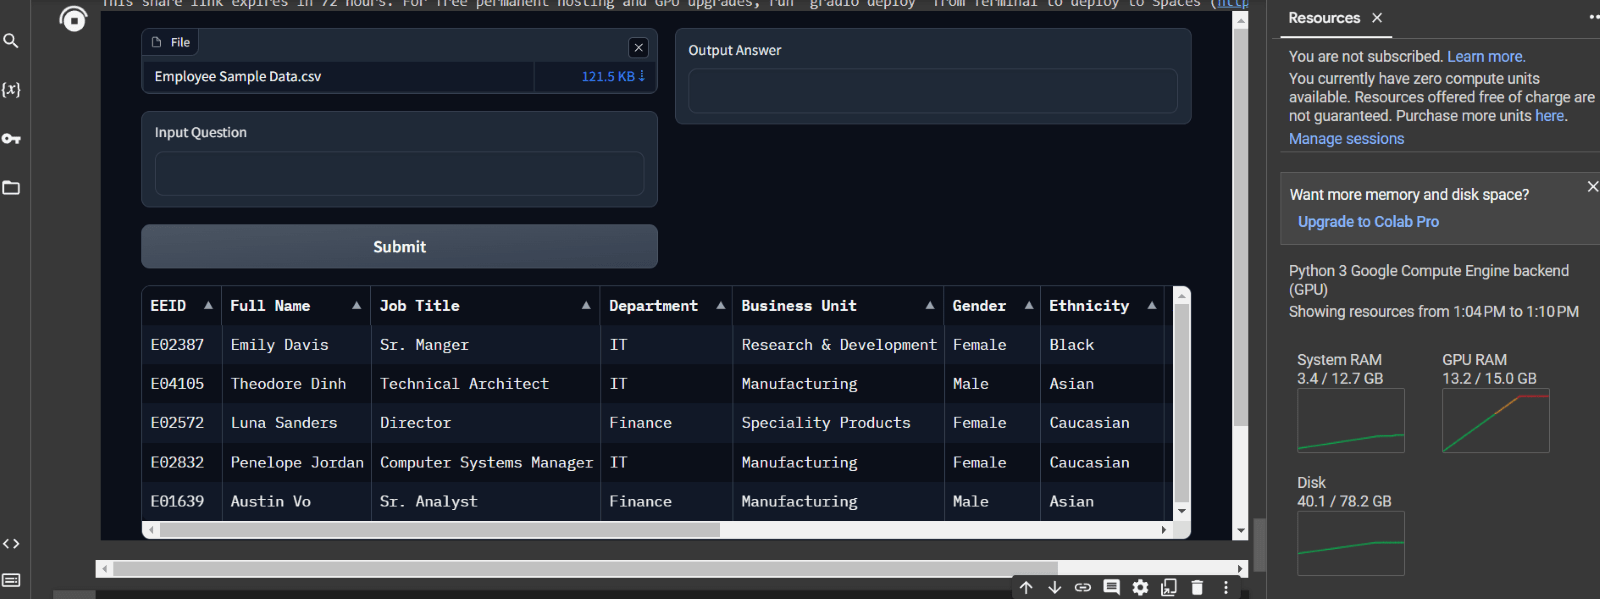Sort table by Job Title column
Viewport: 1600px width, 599px height.
(x=586, y=306)
